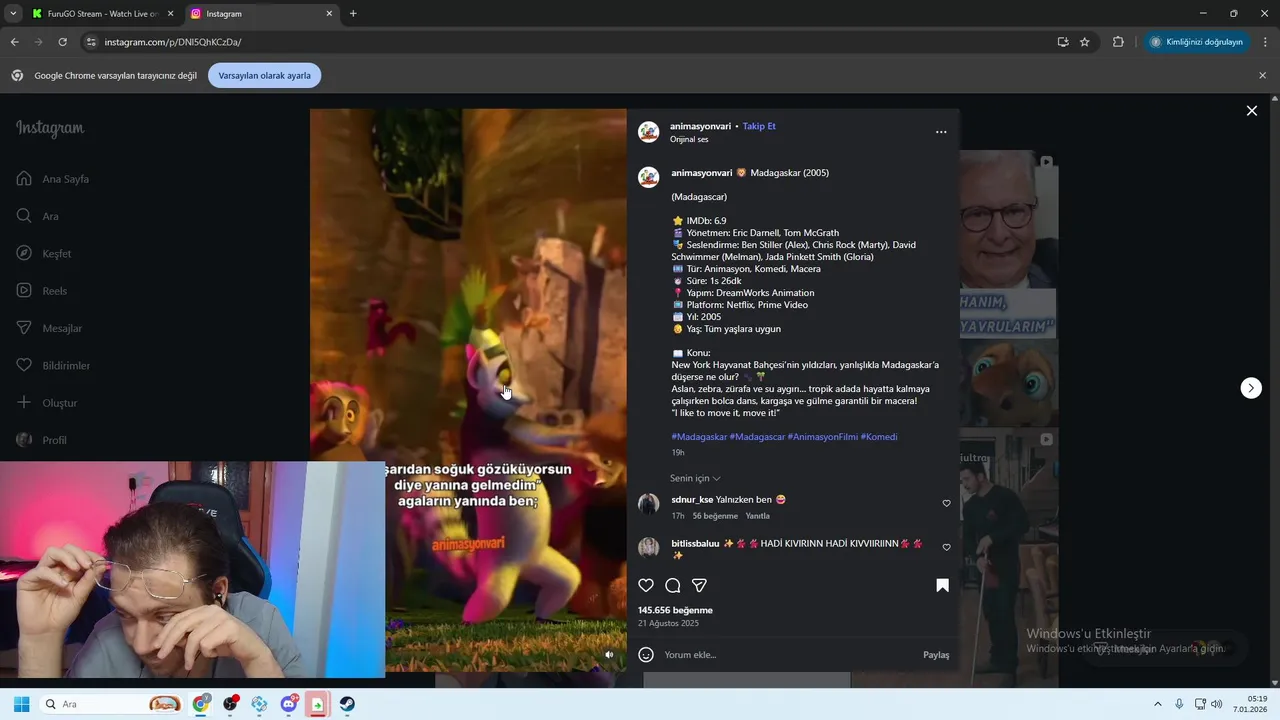Go to Keşfet explore page
Image resolution: width=1280 pixels, height=720 pixels.
[44, 253]
